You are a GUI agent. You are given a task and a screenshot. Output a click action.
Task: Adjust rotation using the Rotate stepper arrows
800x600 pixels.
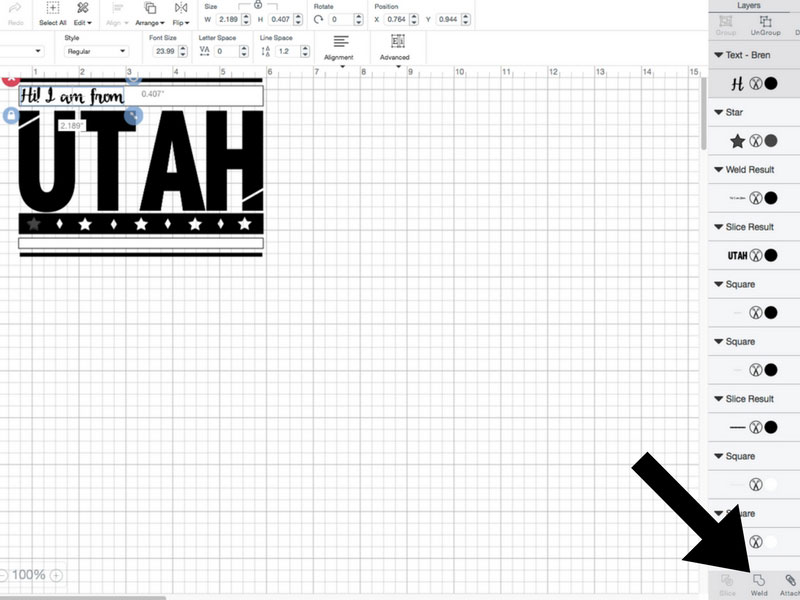[x=359, y=19]
